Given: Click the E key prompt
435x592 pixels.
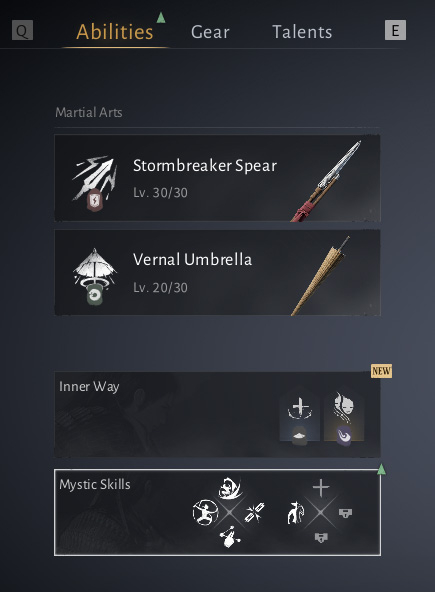Looking at the screenshot, I should pos(395,30).
